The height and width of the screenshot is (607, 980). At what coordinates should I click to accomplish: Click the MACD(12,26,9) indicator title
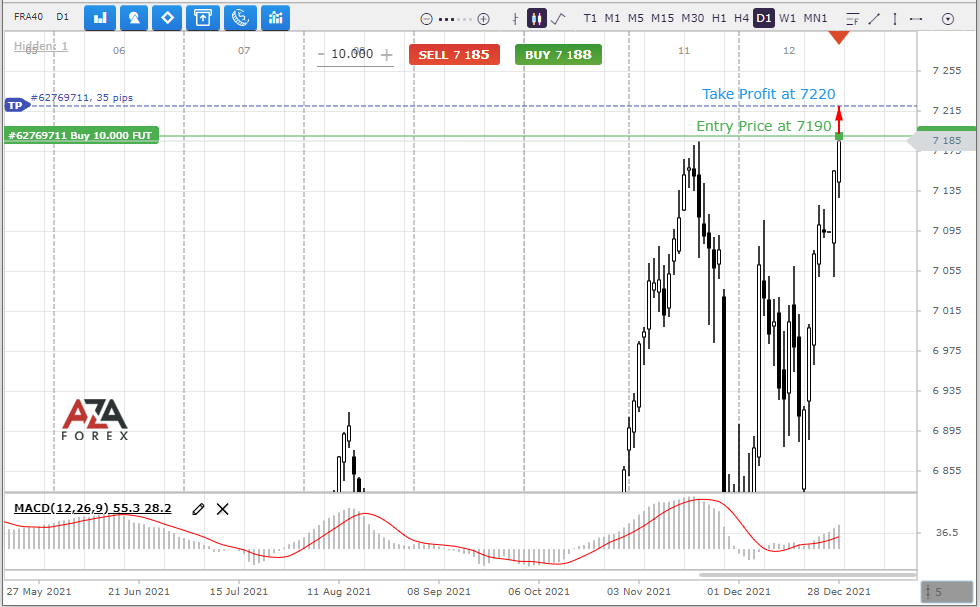tap(92, 508)
